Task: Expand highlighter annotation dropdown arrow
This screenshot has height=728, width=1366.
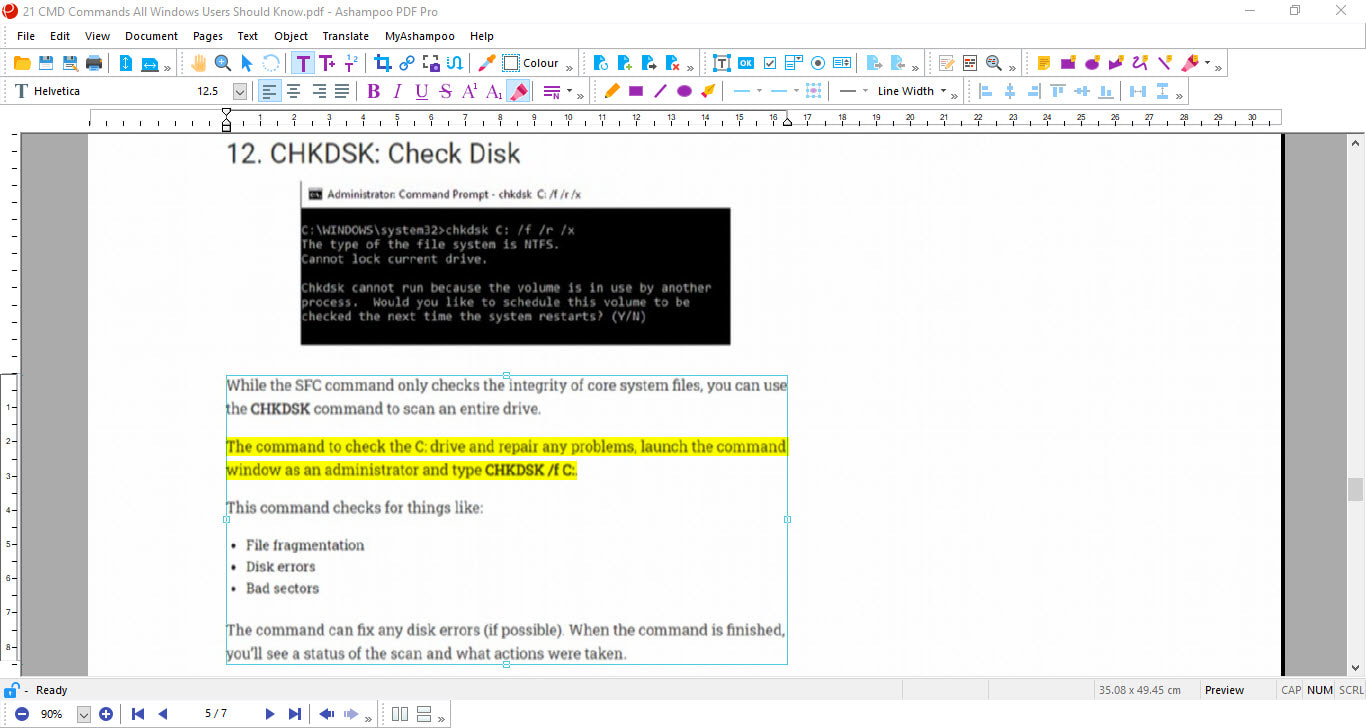Action: 1207,63
